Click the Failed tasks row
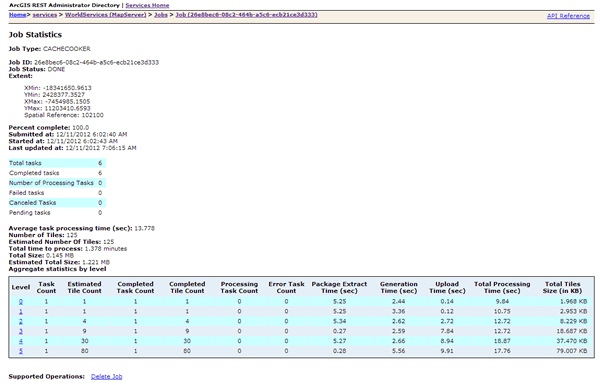 (x=57, y=193)
